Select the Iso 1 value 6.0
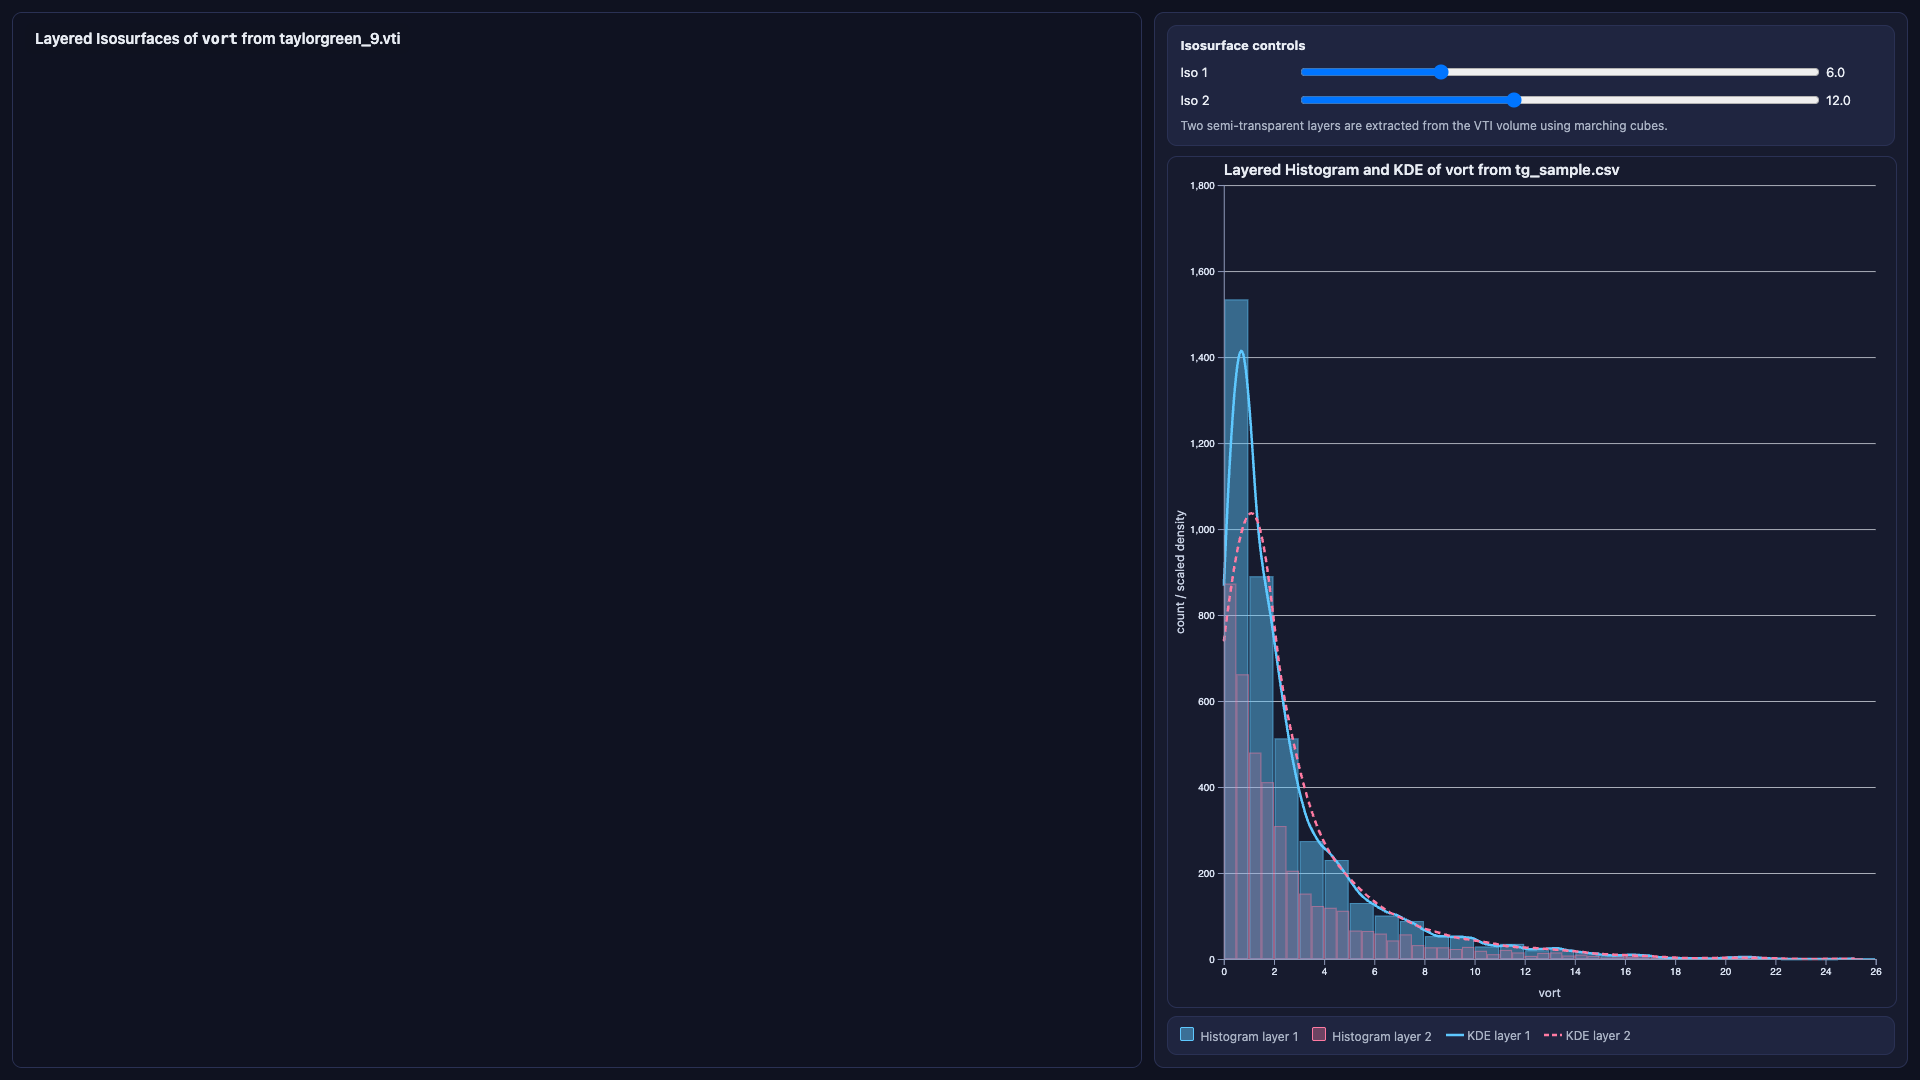 click(x=1835, y=73)
